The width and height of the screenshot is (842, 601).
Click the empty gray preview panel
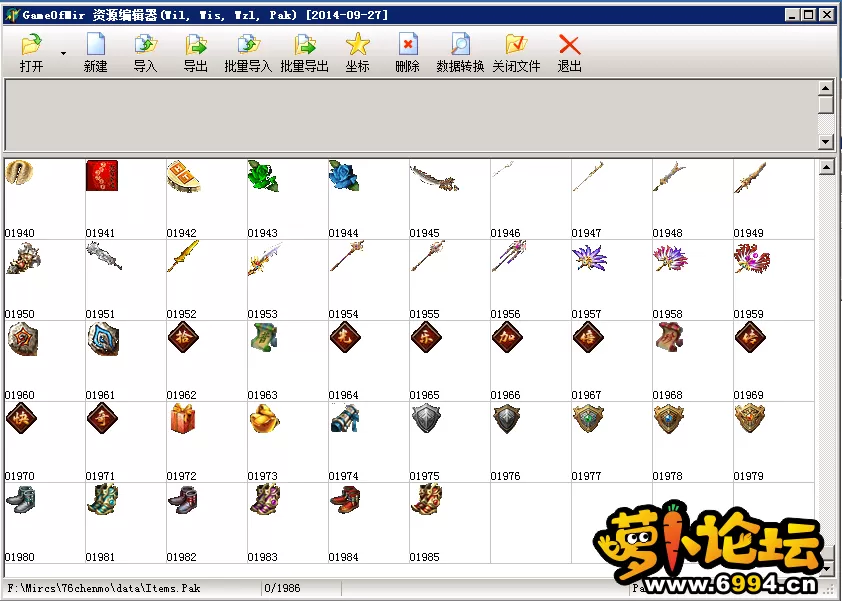pyautogui.click(x=411, y=114)
